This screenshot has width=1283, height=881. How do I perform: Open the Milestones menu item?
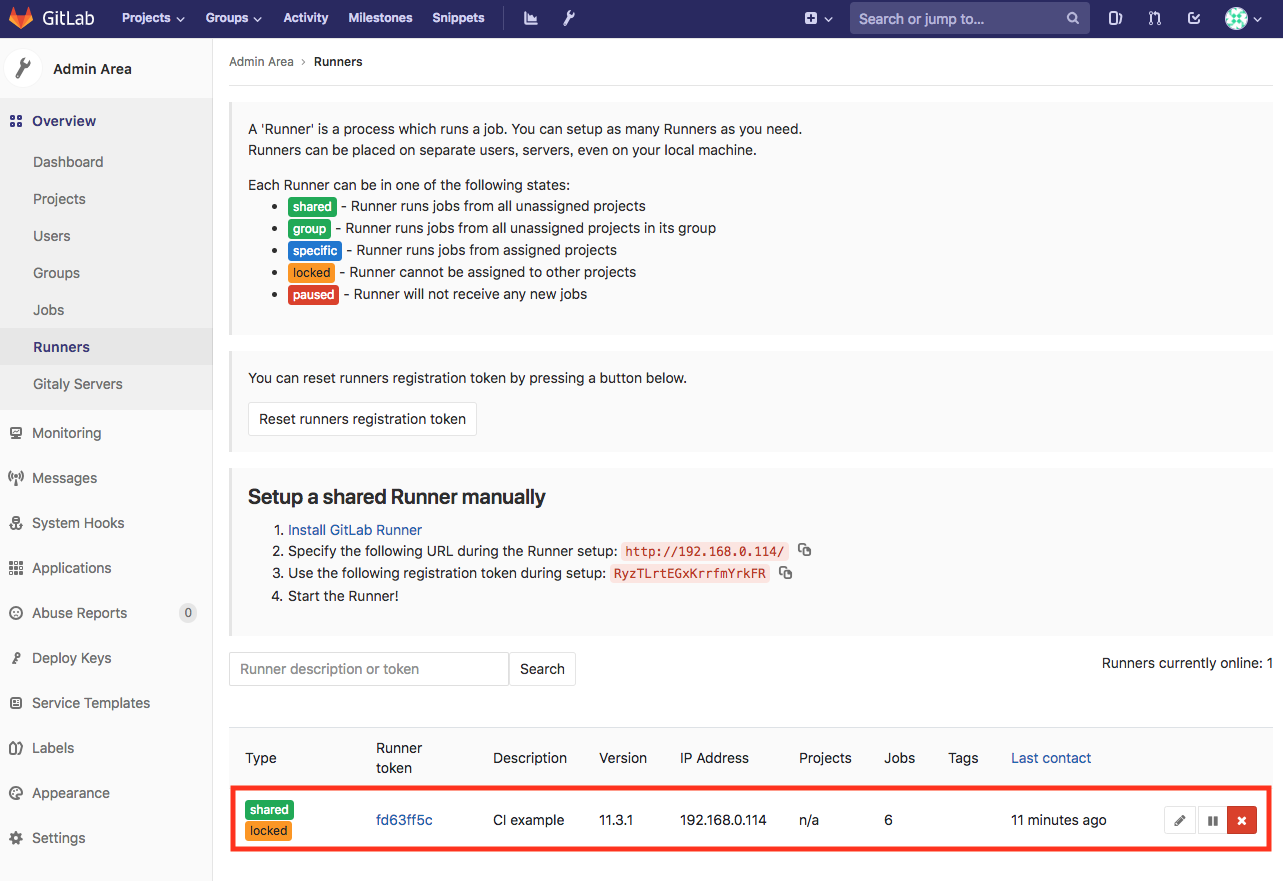[x=380, y=18]
